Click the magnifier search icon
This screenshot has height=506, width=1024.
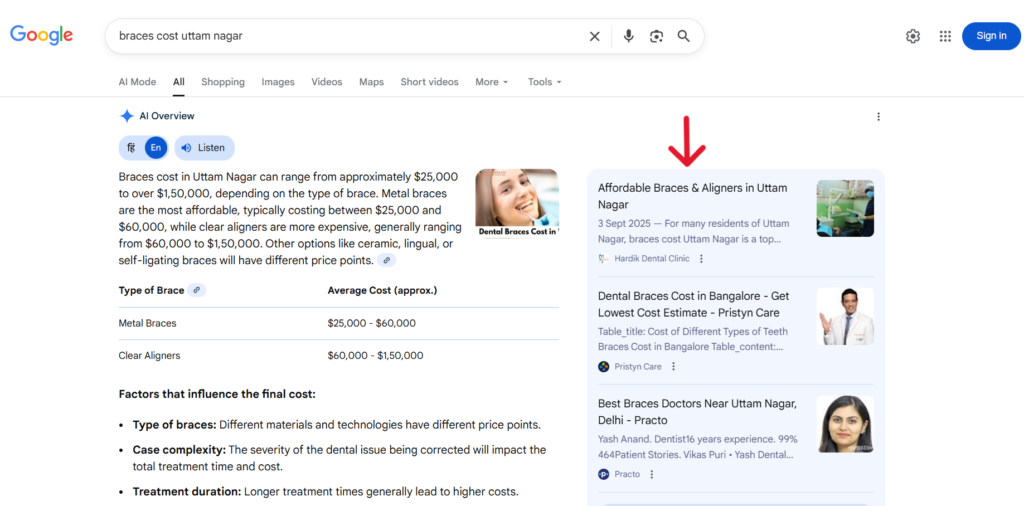tap(683, 36)
